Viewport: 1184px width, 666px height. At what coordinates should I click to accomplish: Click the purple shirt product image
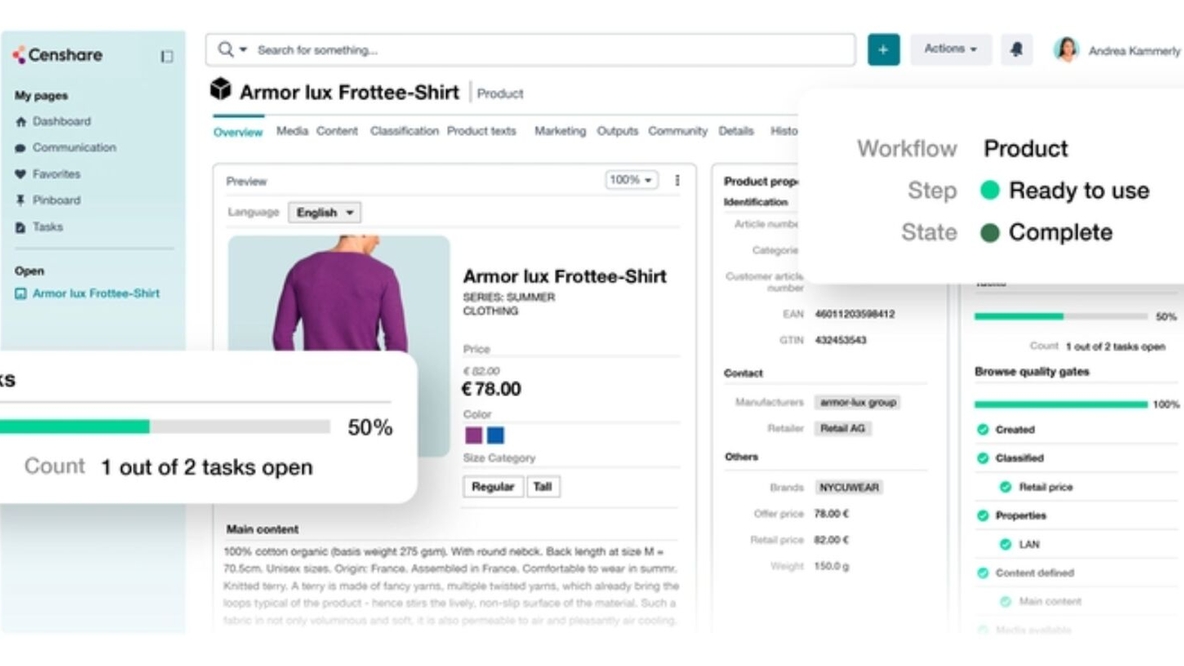pyautogui.click(x=339, y=293)
